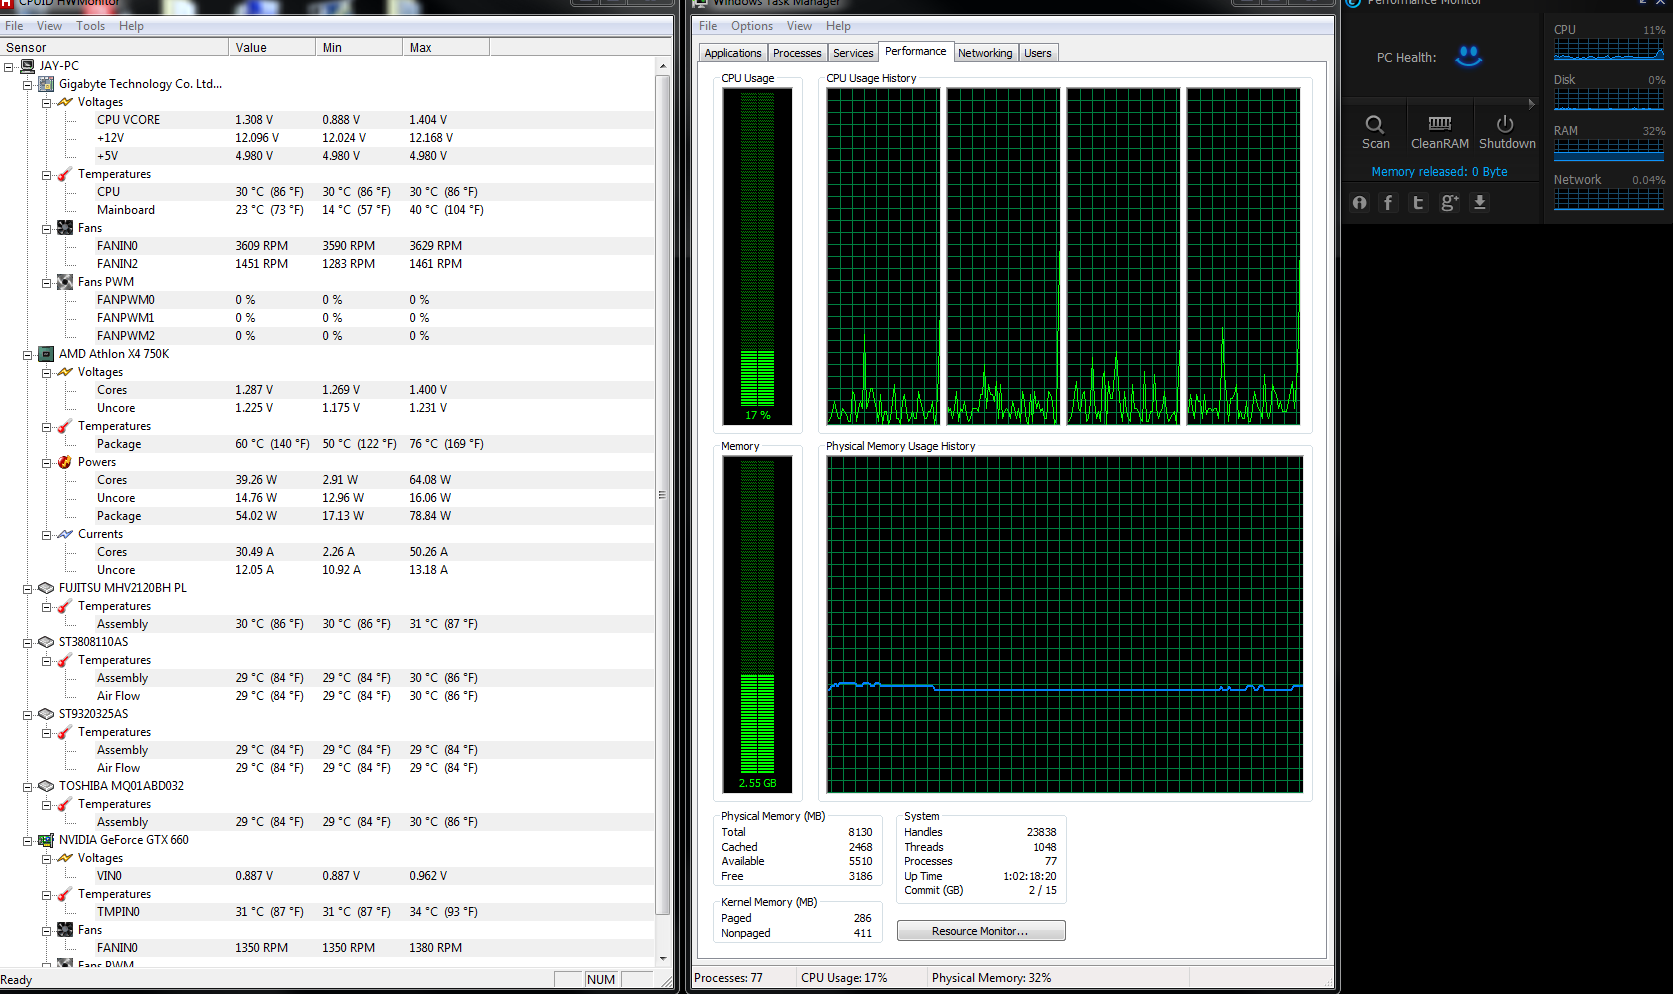Click the TOSHIBA MQ01ABD032 drive icon
This screenshot has width=1673, height=994.
pos(46,786)
